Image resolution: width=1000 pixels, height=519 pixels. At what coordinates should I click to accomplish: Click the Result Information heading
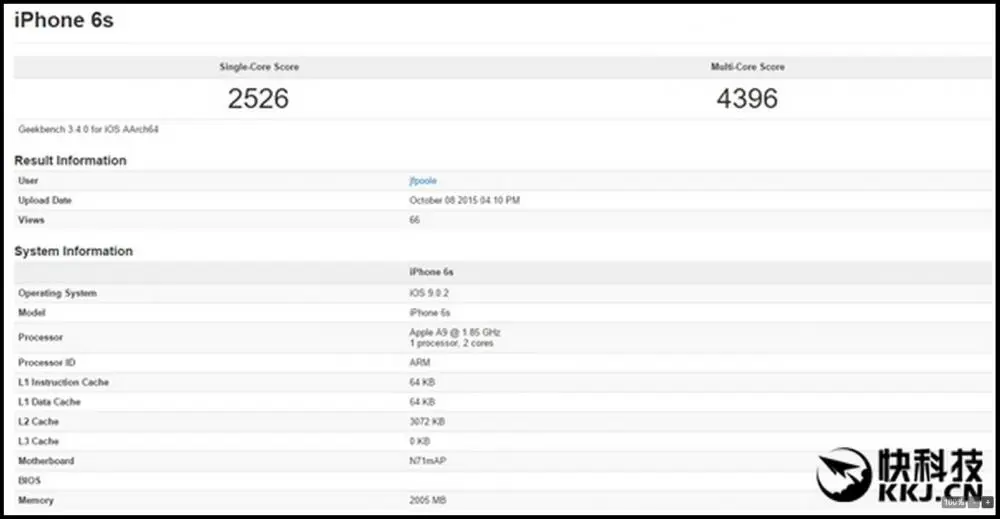tap(70, 161)
